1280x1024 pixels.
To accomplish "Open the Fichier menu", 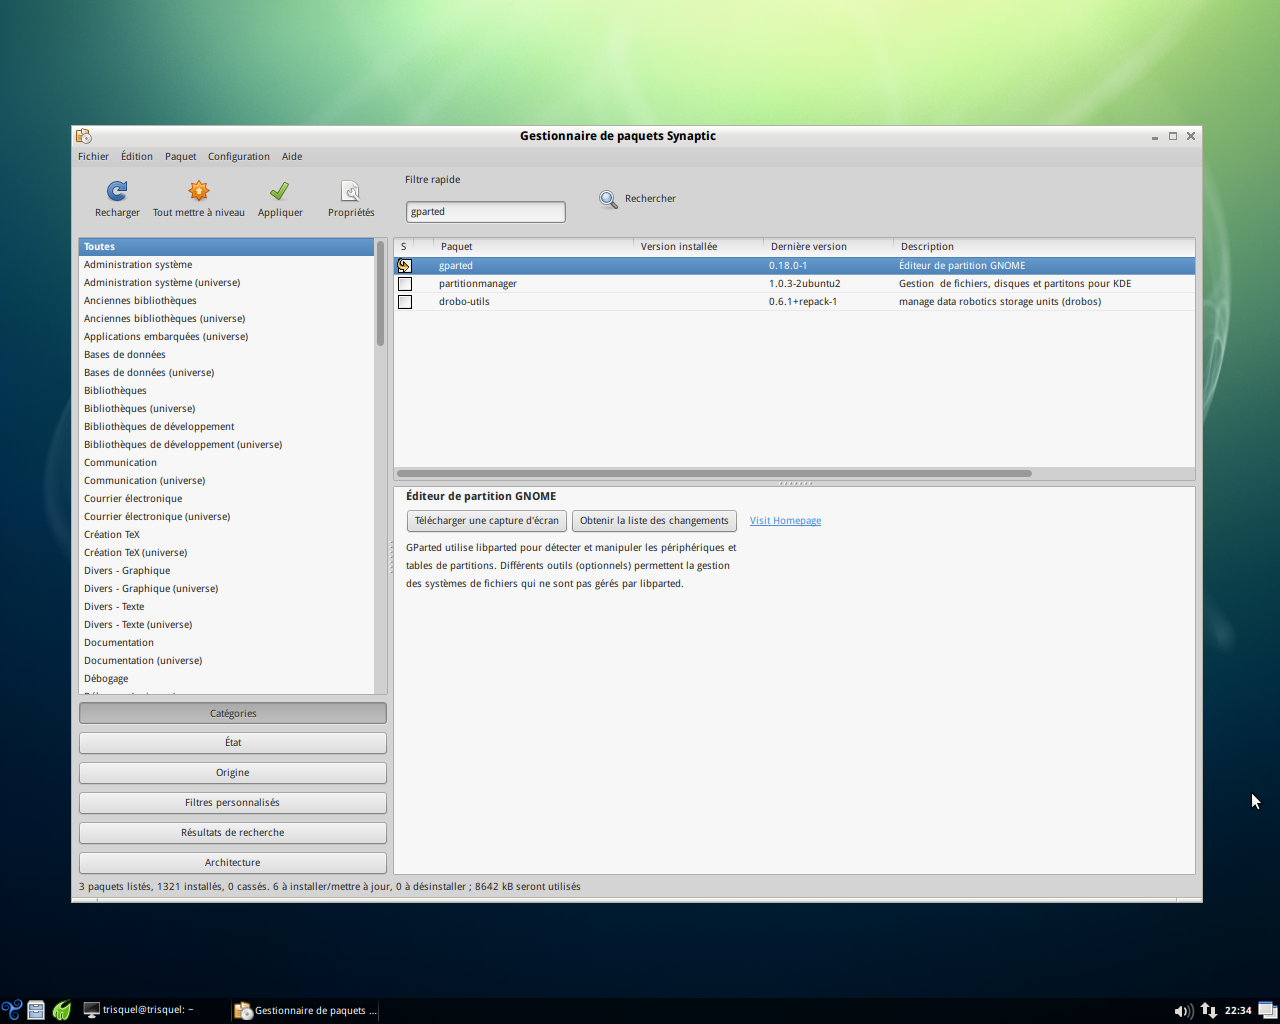I will pyautogui.click(x=93, y=157).
